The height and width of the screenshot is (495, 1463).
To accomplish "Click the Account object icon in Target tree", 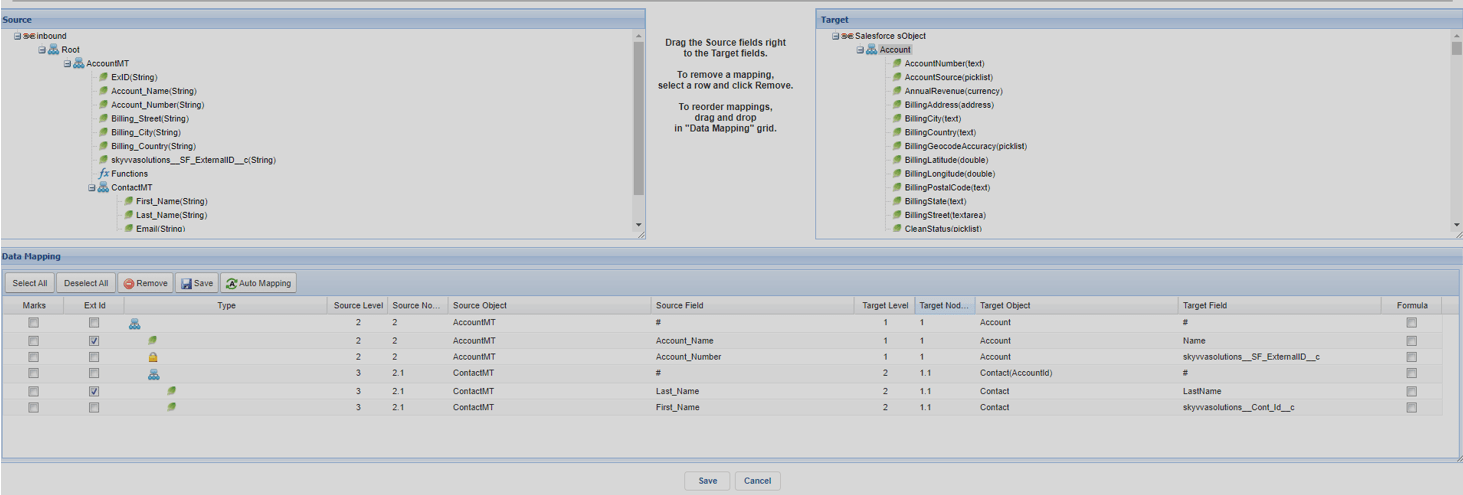I will pyautogui.click(x=871, y=50).
